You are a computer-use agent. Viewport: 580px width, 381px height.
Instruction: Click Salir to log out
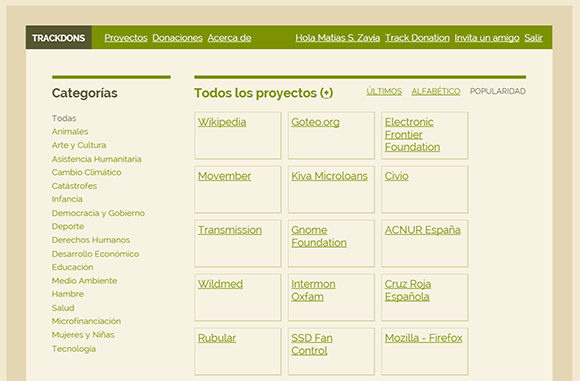(x=533, y=38)
